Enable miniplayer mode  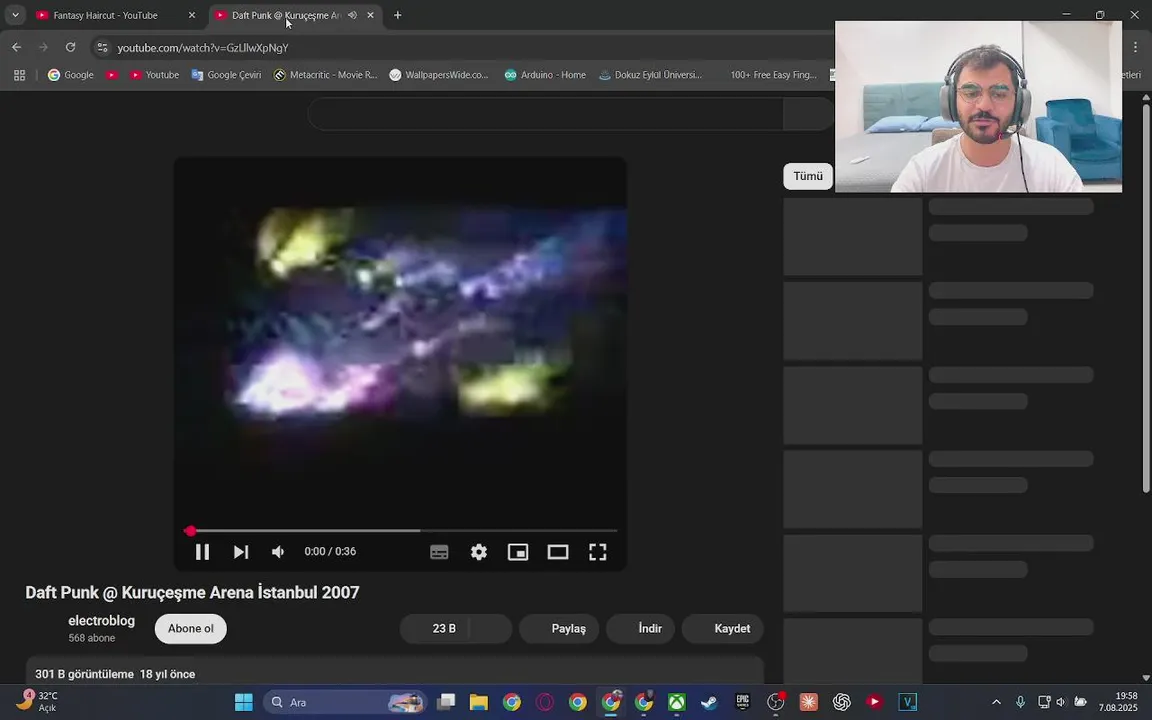518,552
